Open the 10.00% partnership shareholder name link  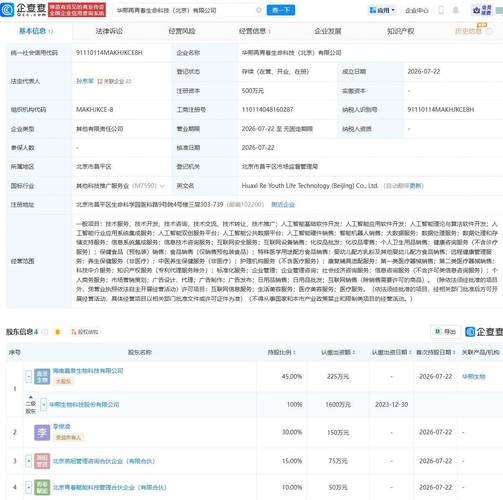(x=110, y=487)
